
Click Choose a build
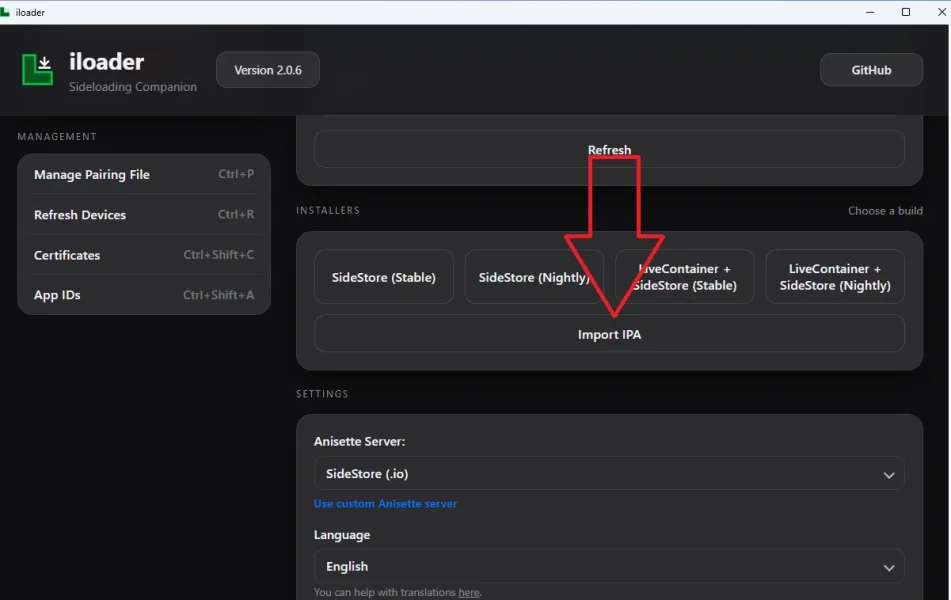coord(884,210)
